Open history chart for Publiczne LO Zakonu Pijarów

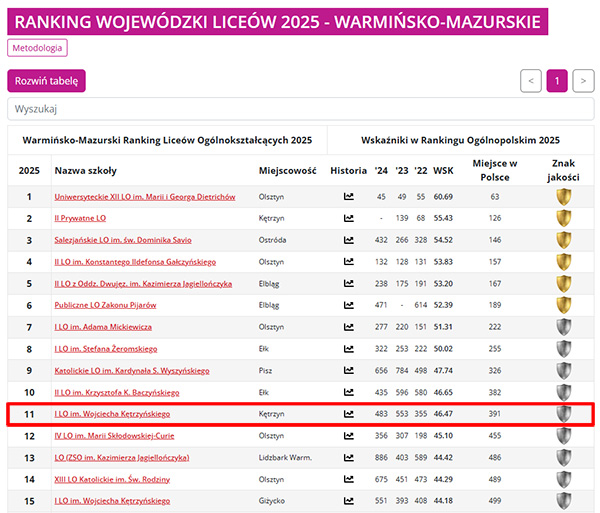348,305
